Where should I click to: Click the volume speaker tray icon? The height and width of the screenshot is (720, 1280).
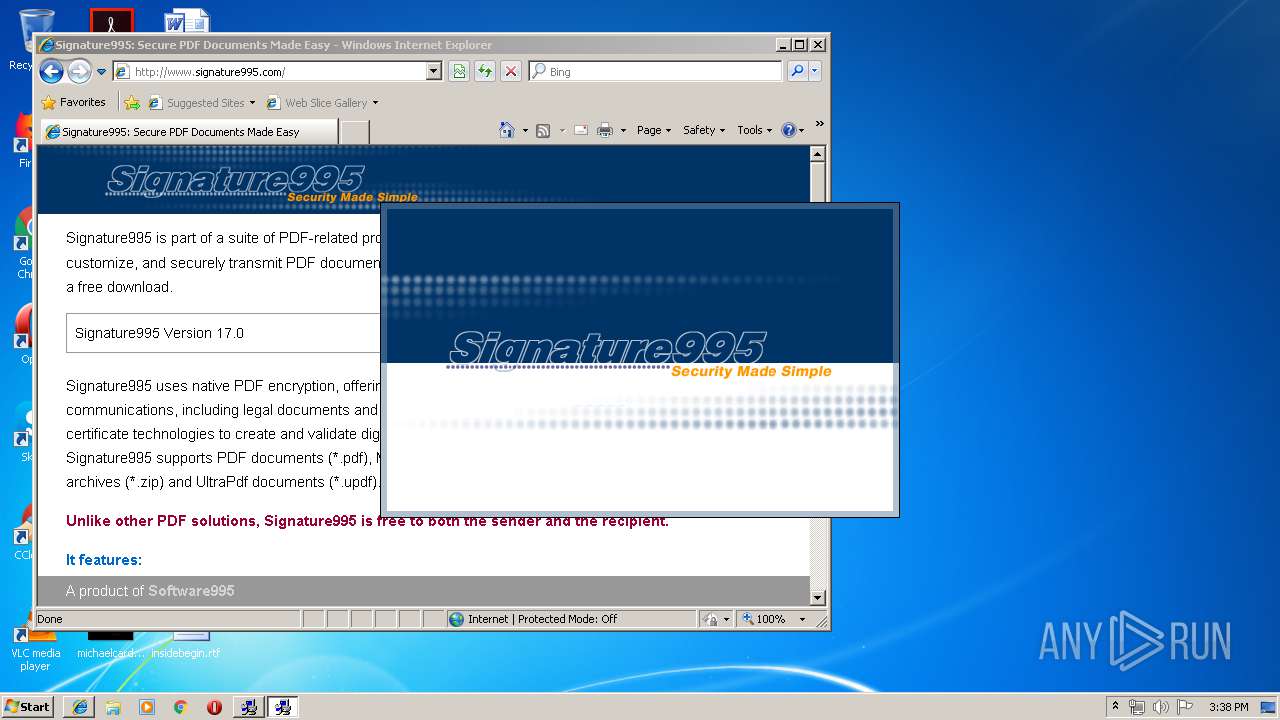pyautogui.click(x=1161, y=707)
